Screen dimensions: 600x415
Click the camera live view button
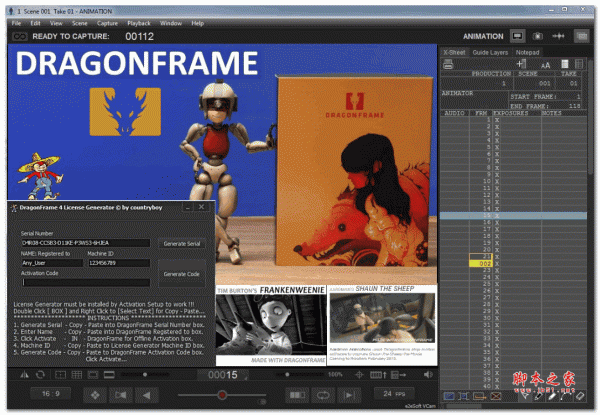(121, 395)
